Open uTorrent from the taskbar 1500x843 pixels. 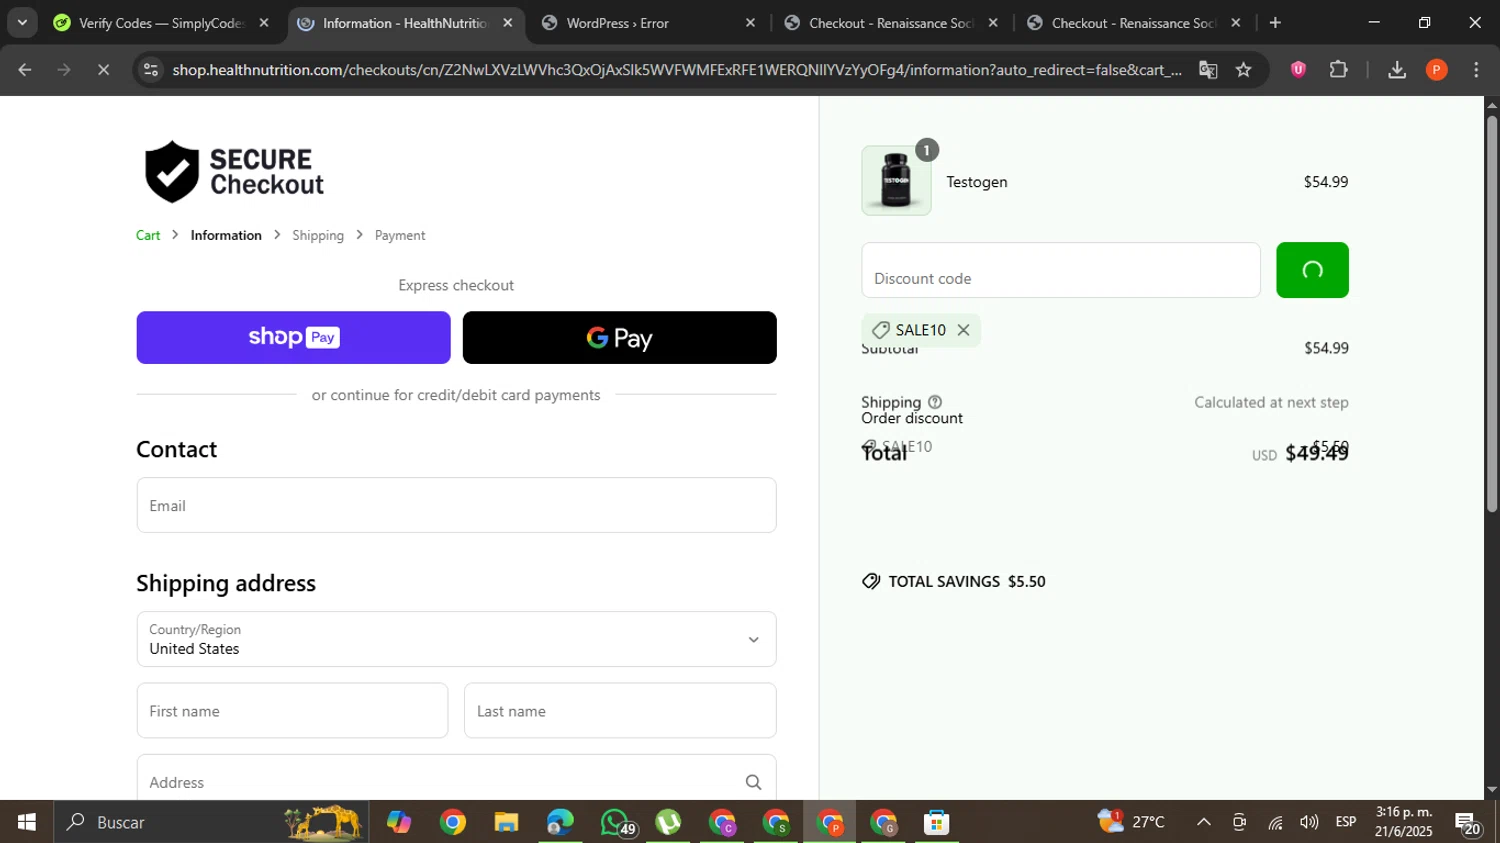668,822
